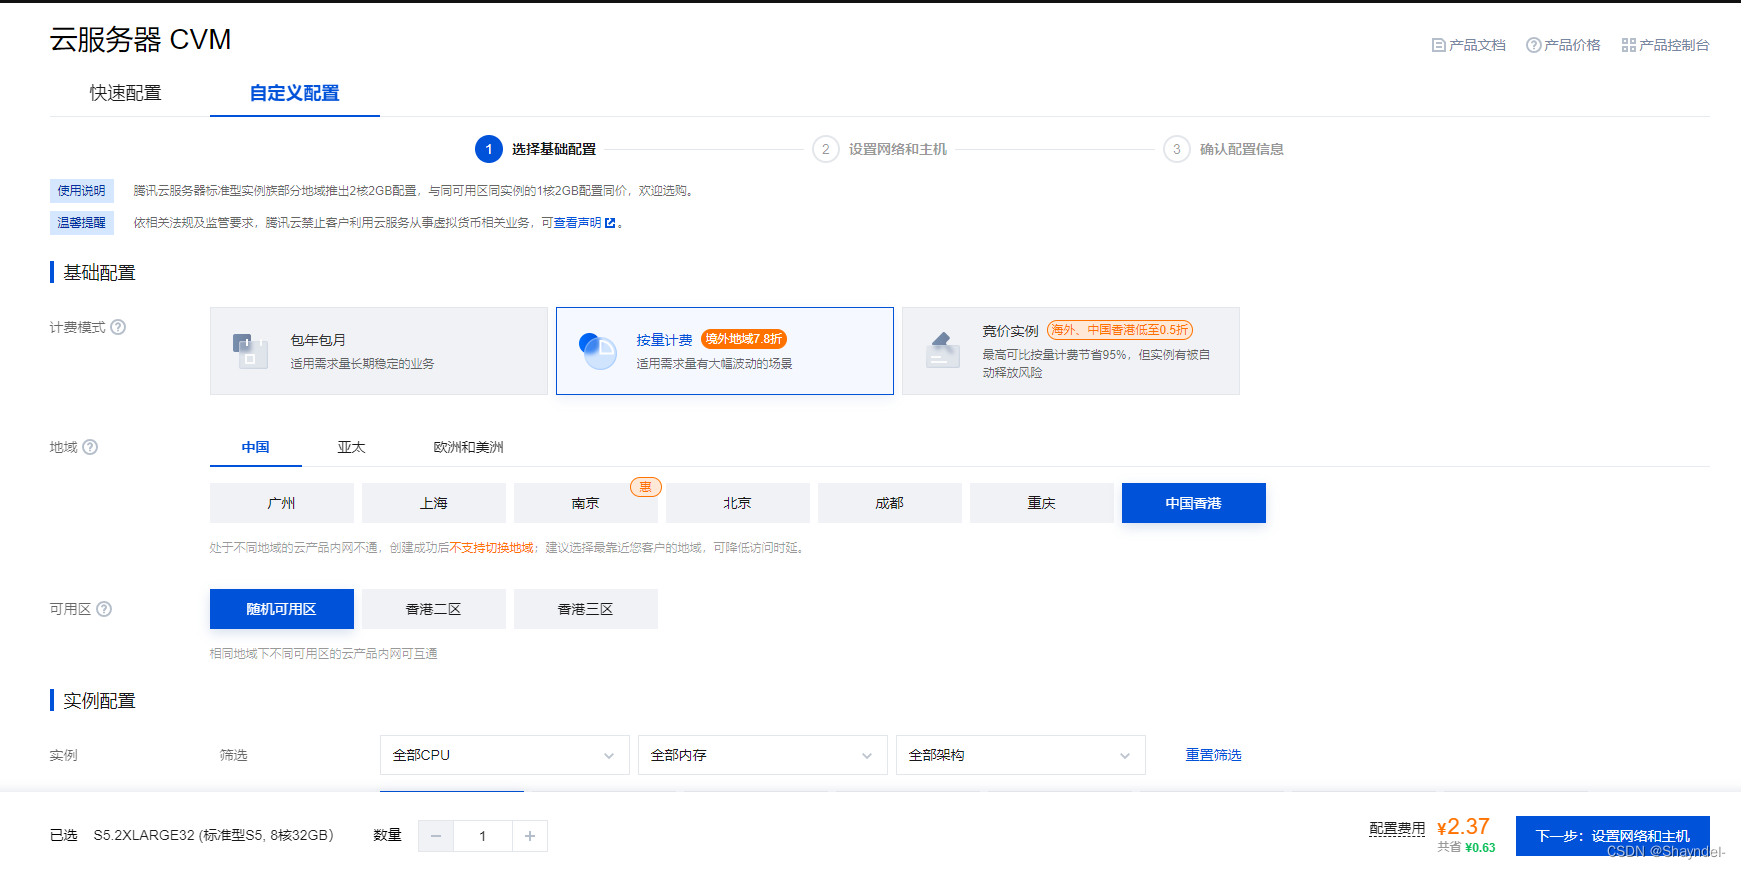Open the 全部内存 filter dropdown
This screenshot has height=869, width=1741.
pyautogui.click(x=763, y=755)
